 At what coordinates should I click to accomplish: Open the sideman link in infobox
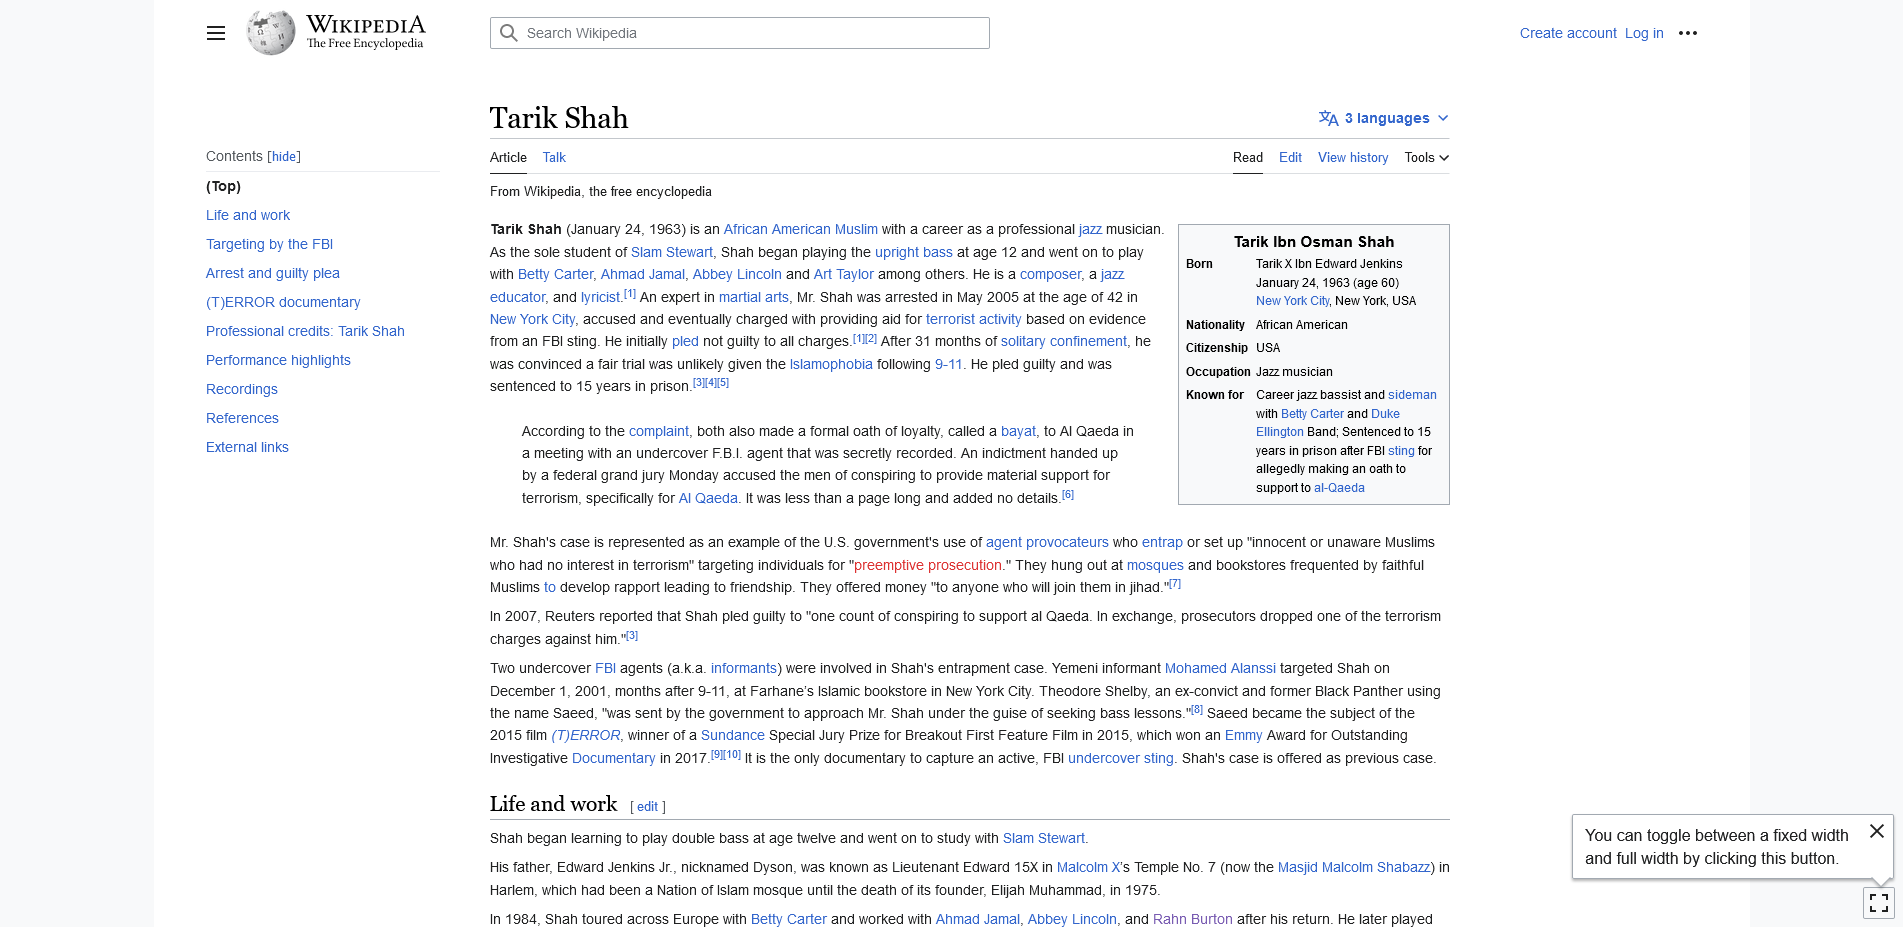point(1412,395)
